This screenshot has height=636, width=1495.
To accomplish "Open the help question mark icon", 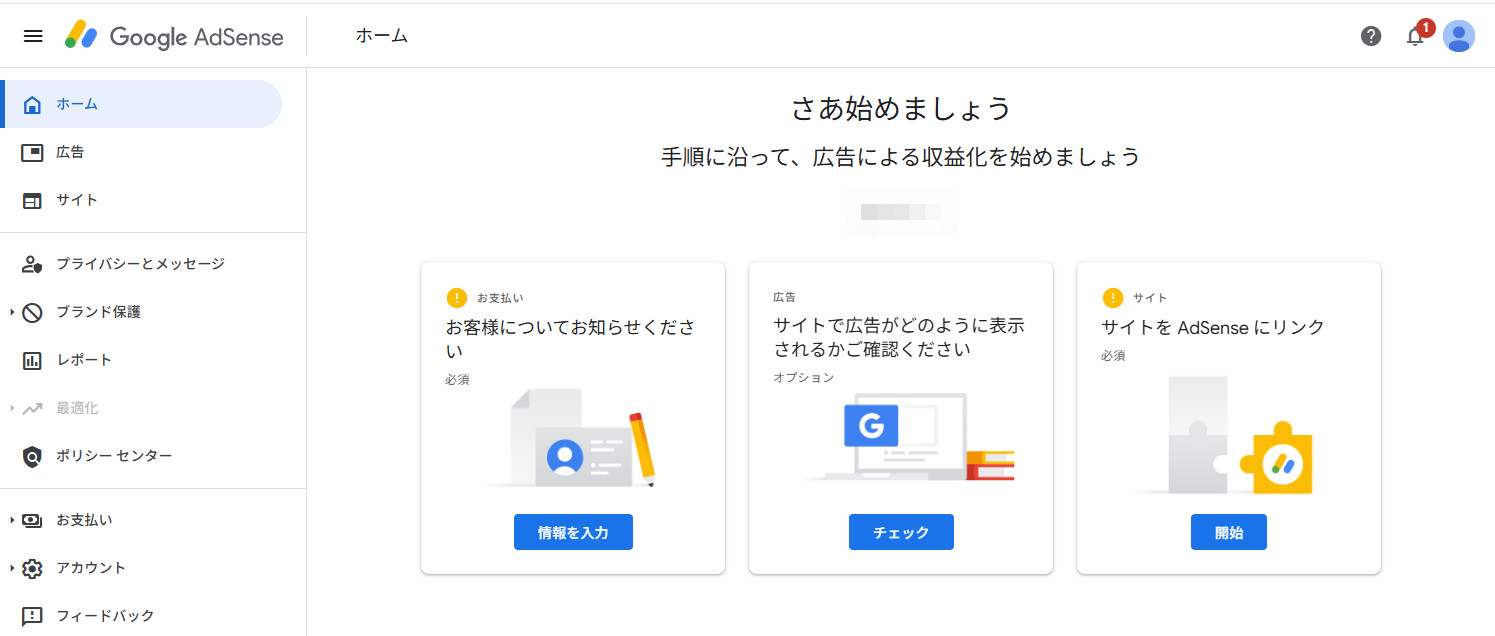I will click(x=1371, y=36).
